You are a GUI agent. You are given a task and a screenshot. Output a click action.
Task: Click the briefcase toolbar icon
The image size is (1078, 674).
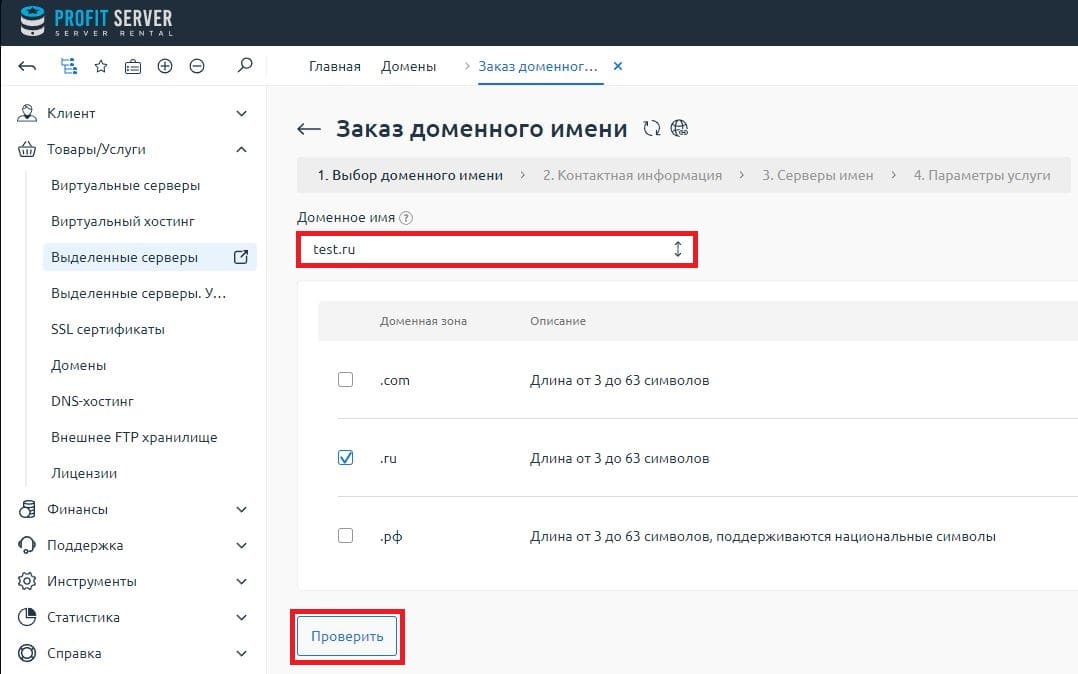(133, 67)
